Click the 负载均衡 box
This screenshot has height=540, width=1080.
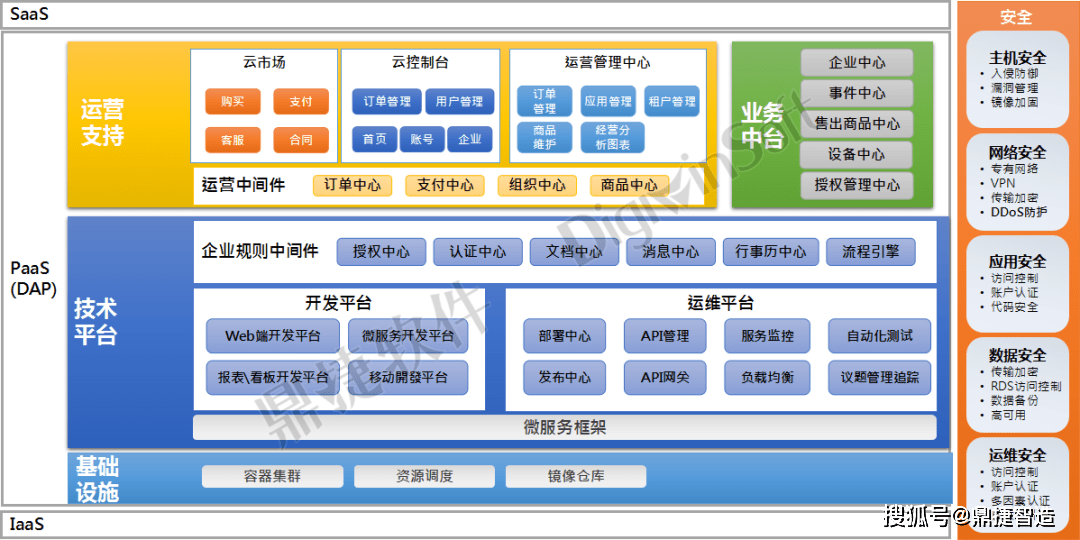click(767, 377)
